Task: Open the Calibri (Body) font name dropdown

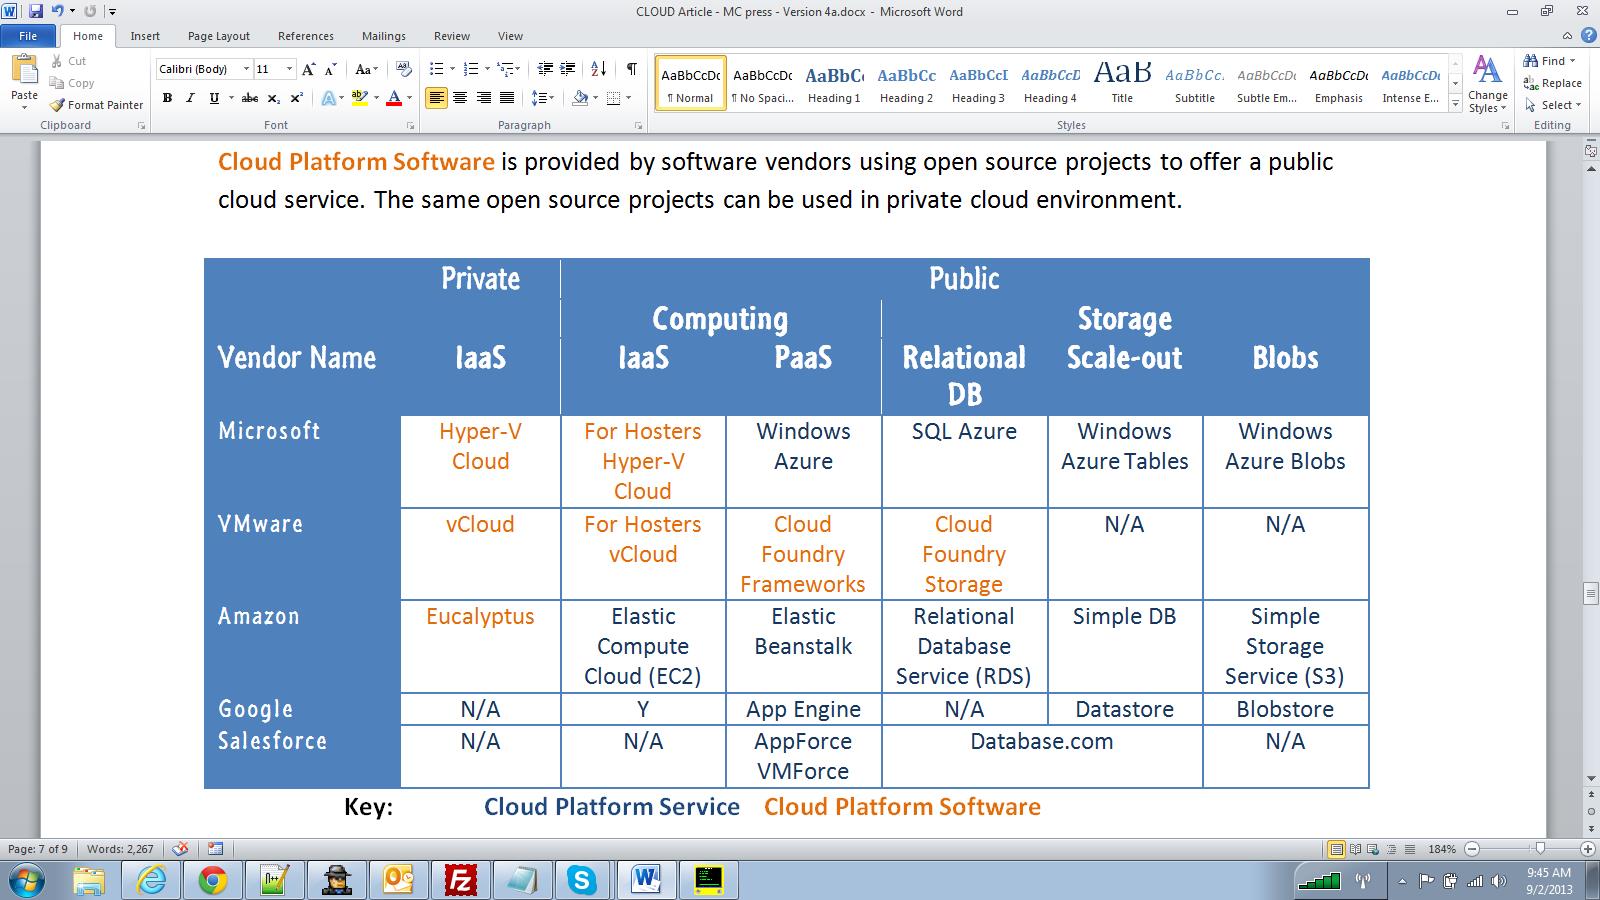Action: (x=246, y=69)
